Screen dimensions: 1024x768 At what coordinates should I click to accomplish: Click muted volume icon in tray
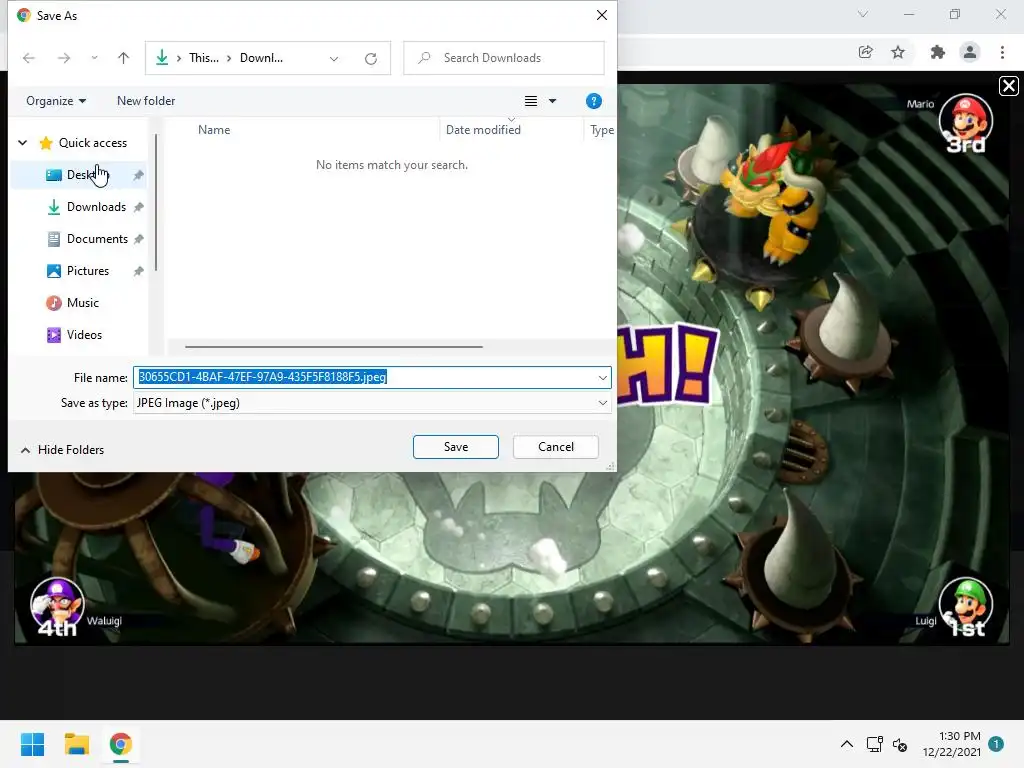coord(900,744)
